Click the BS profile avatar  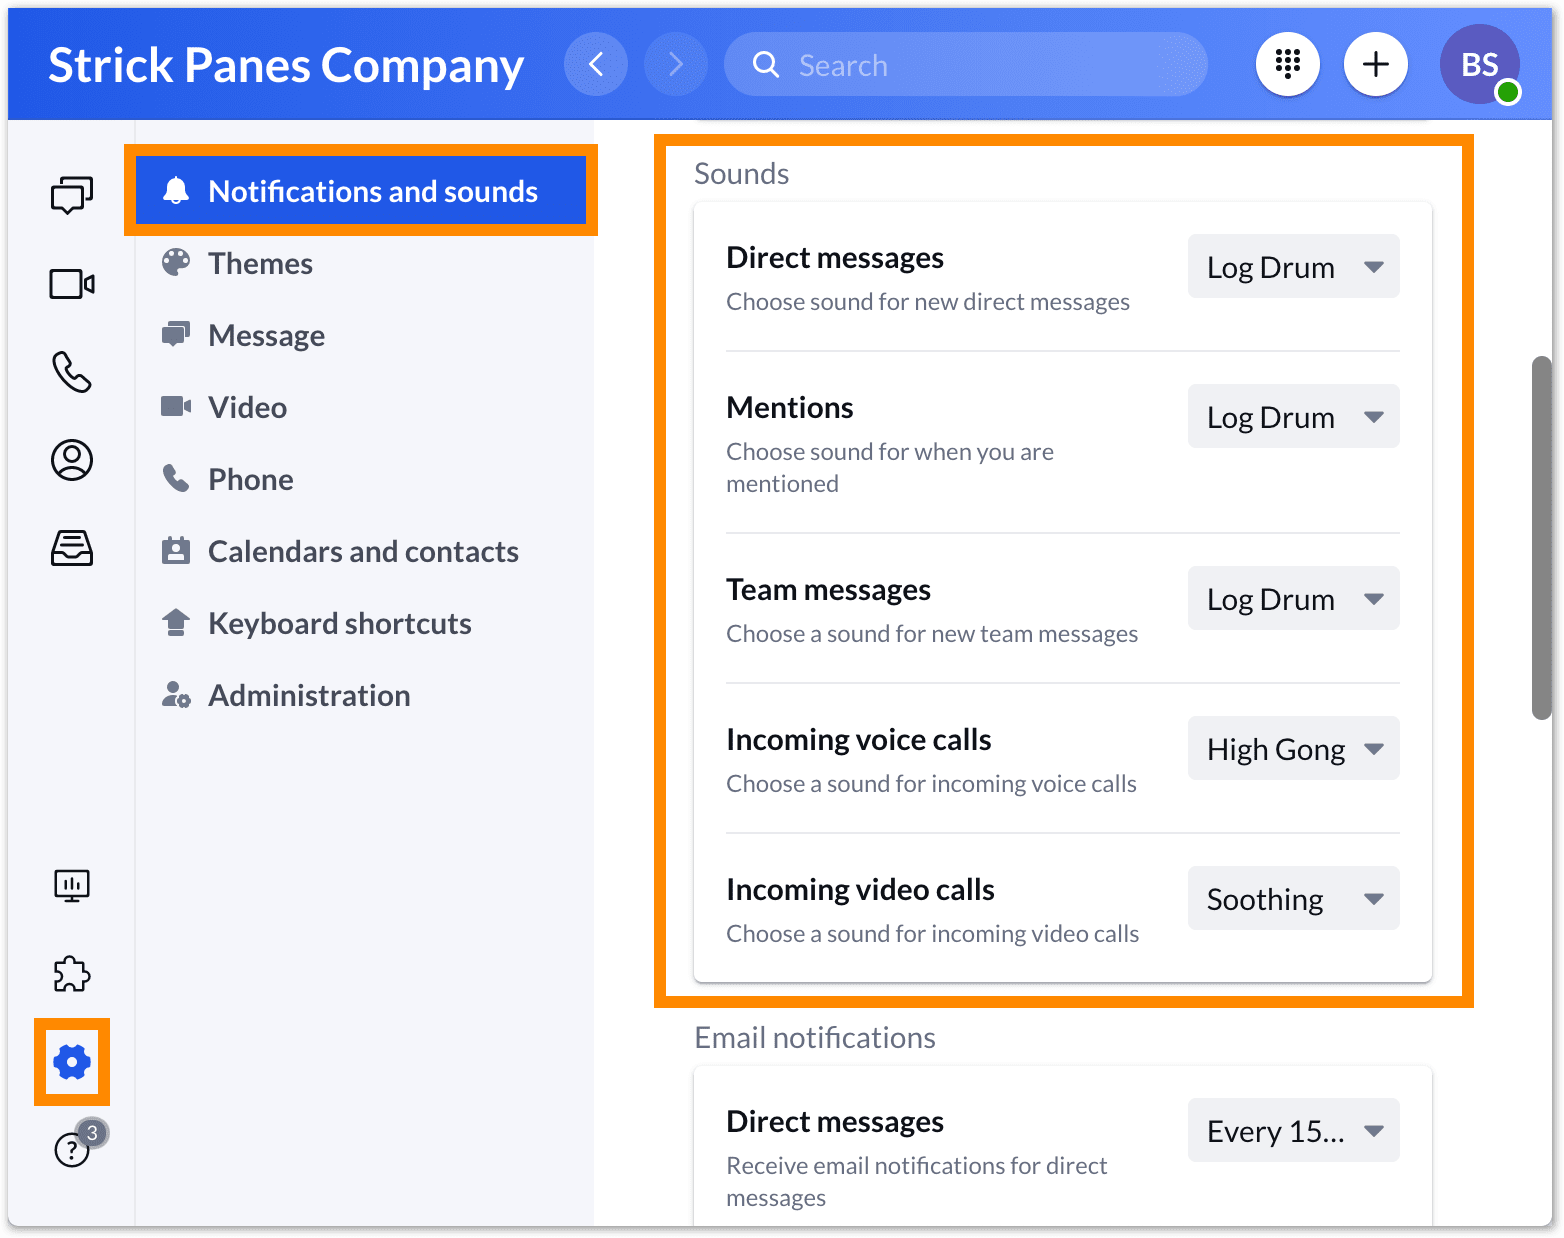[1479, 63]
